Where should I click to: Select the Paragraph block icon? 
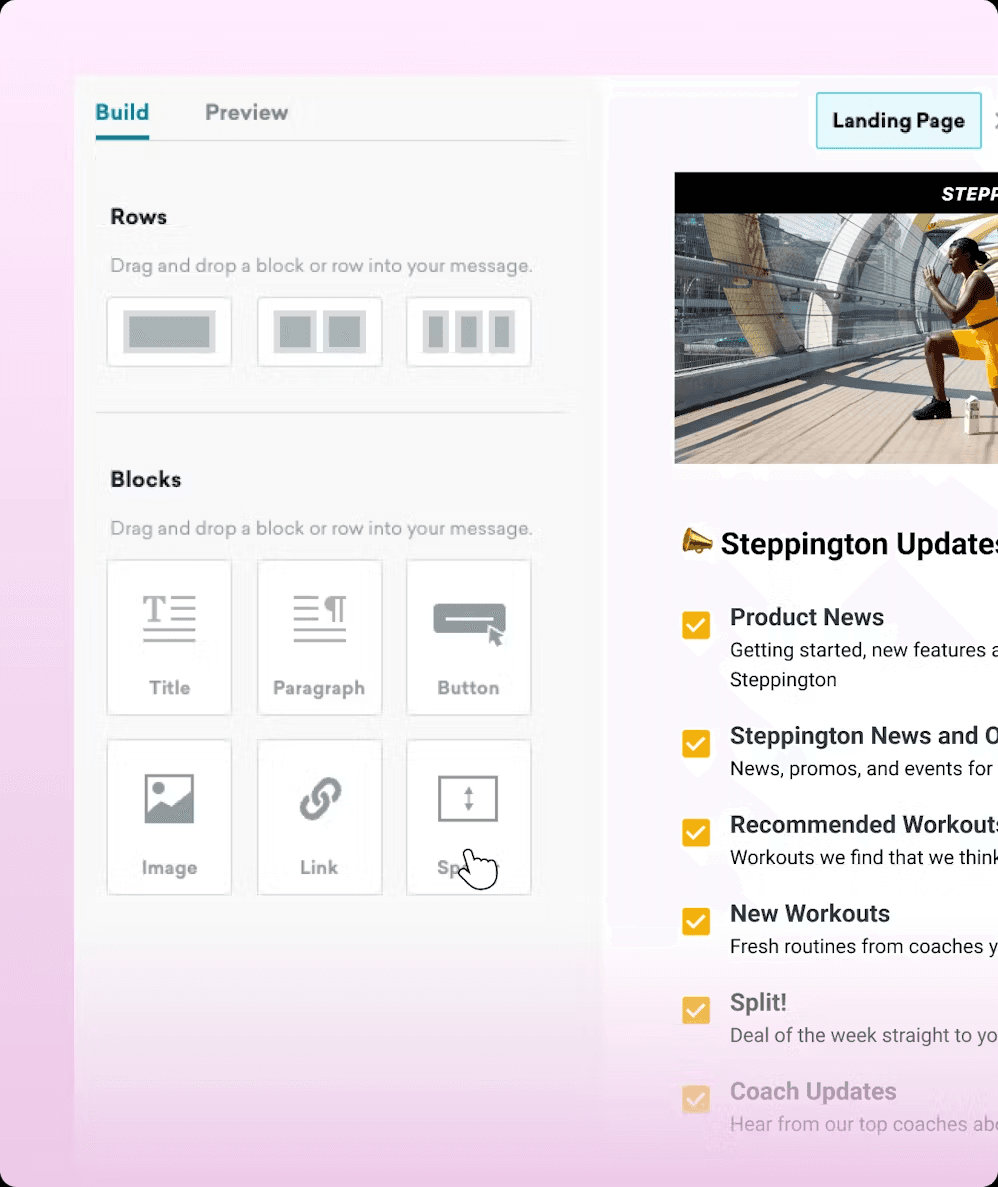pos(319,637)
